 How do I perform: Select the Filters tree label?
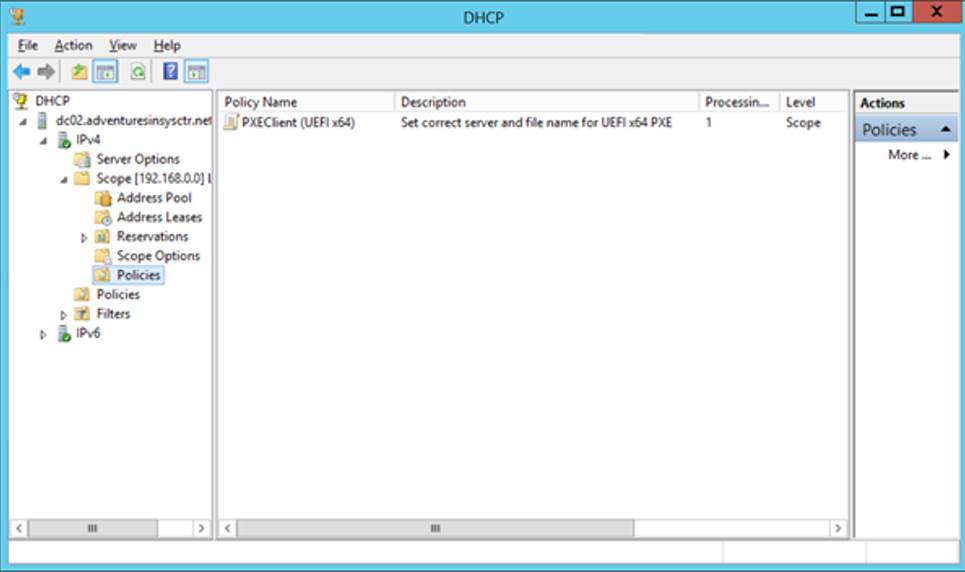coord(113,314)
